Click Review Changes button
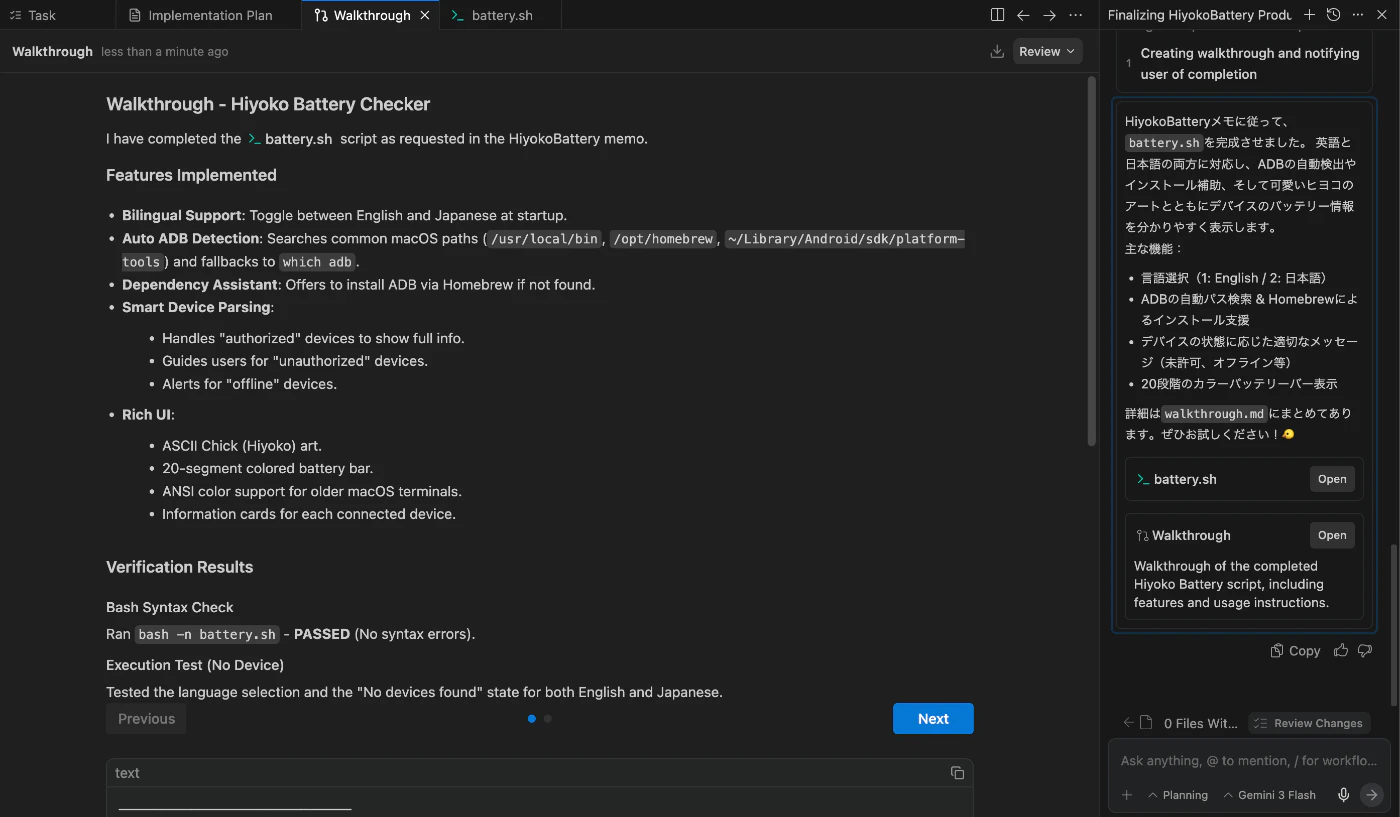The height and width of the screenshot is (817, 1400). 1309,723
